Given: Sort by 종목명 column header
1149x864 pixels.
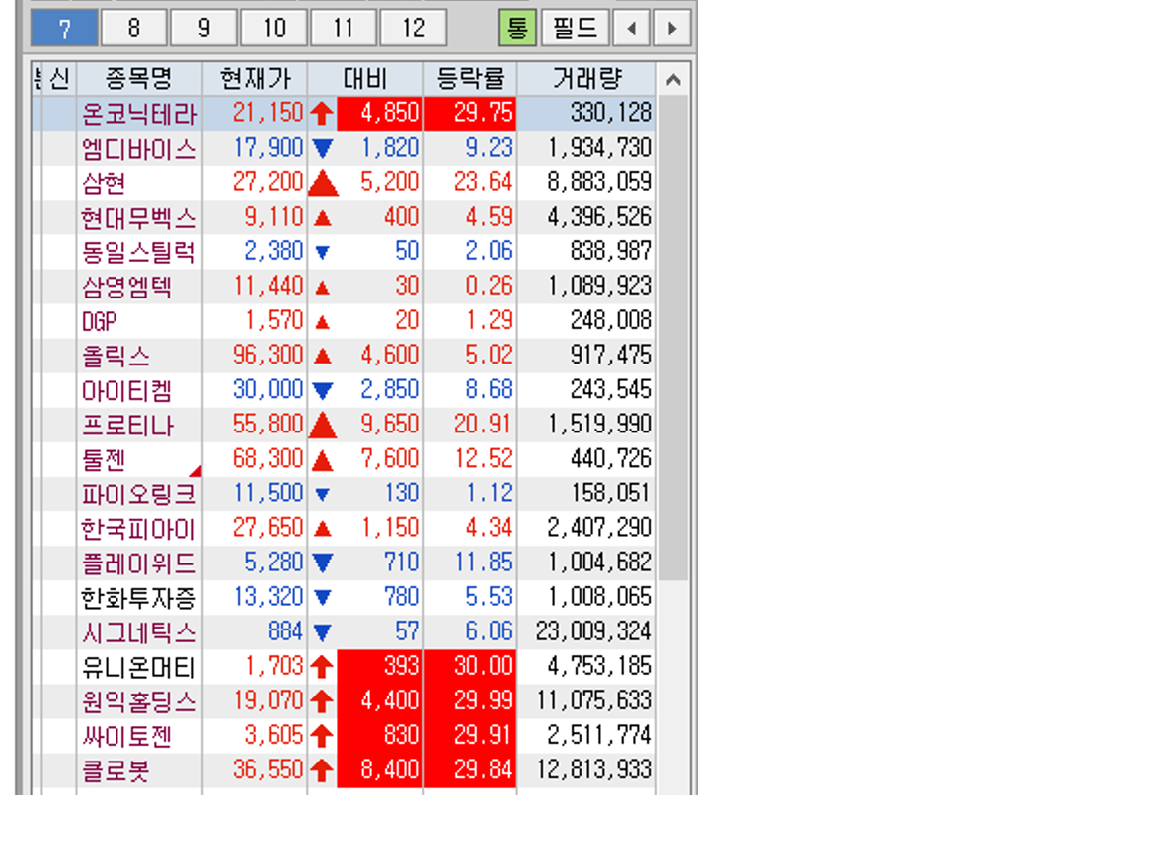Looking at the screenshot, I should pos(139,78).
